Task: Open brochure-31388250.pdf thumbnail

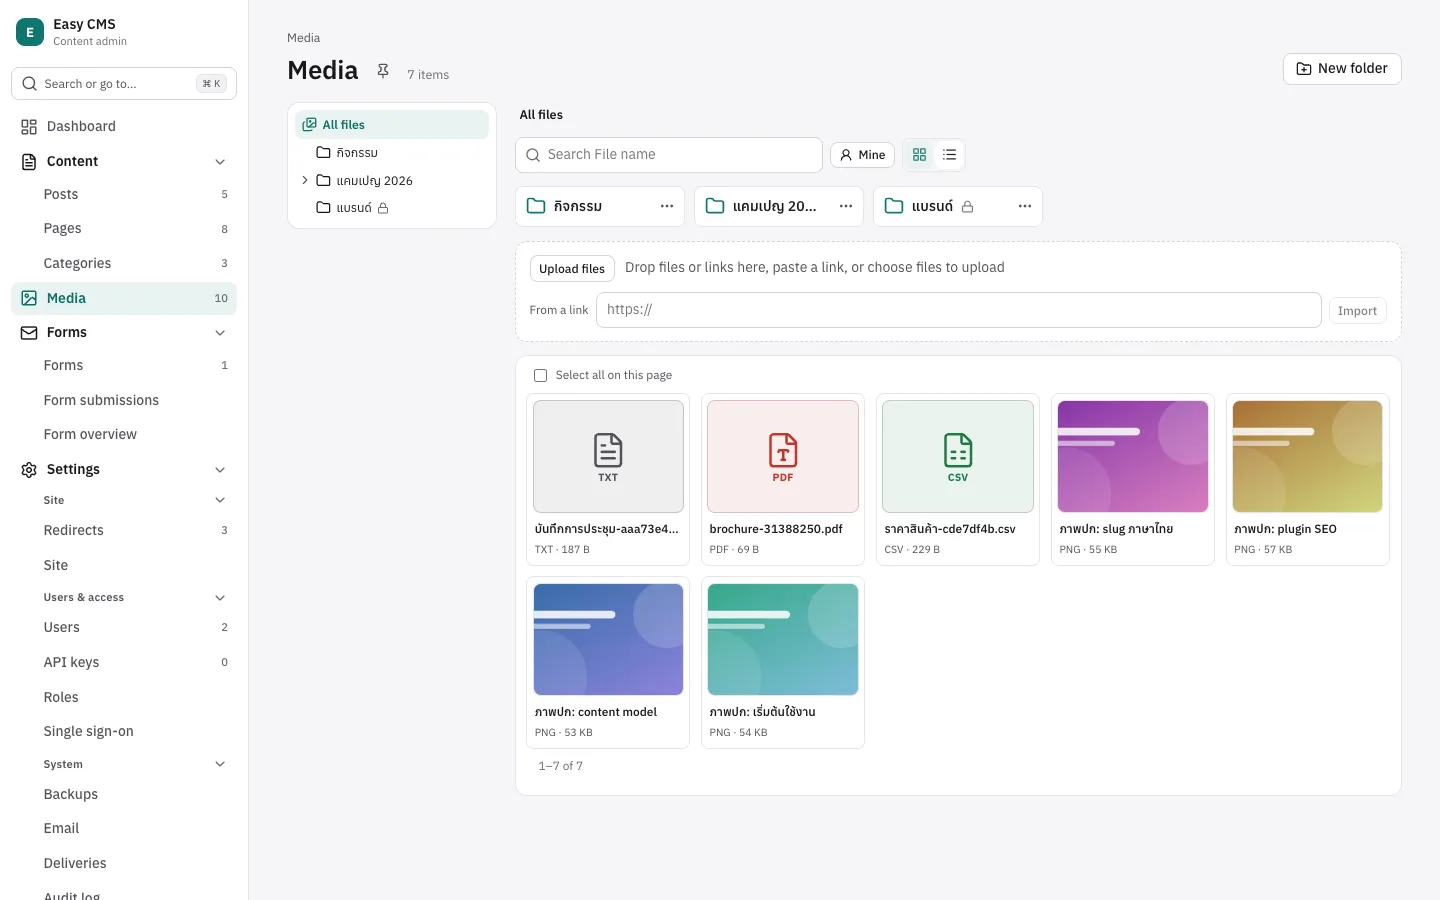Action: coord(783,457)
